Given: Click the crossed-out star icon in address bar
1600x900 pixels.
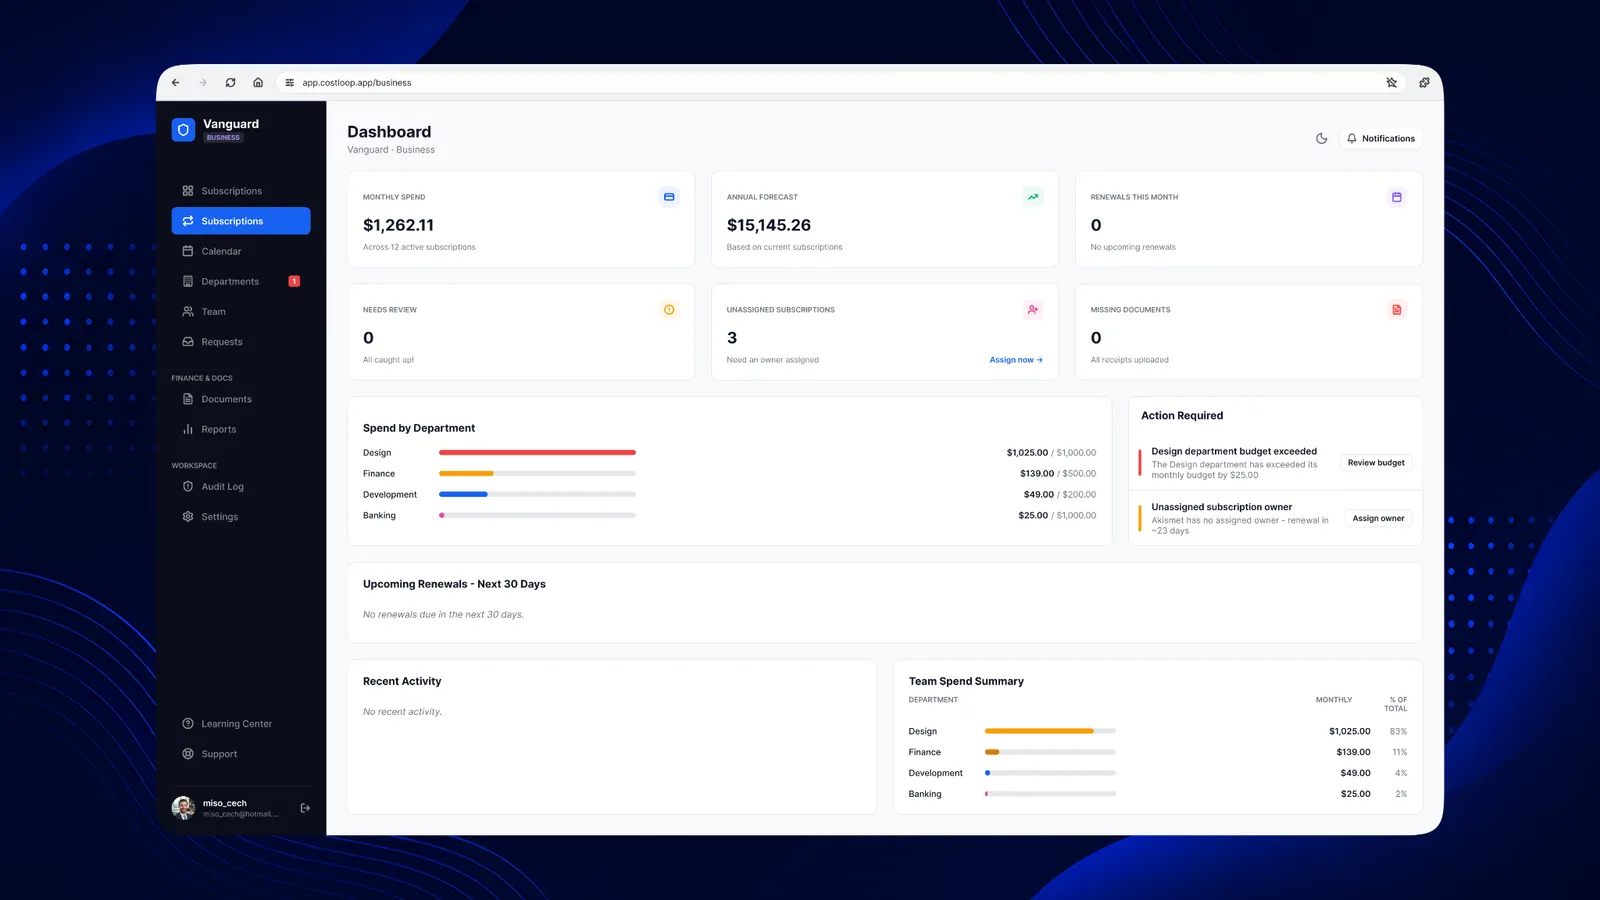Looking at the screenshot, I should pos(1392,83).
